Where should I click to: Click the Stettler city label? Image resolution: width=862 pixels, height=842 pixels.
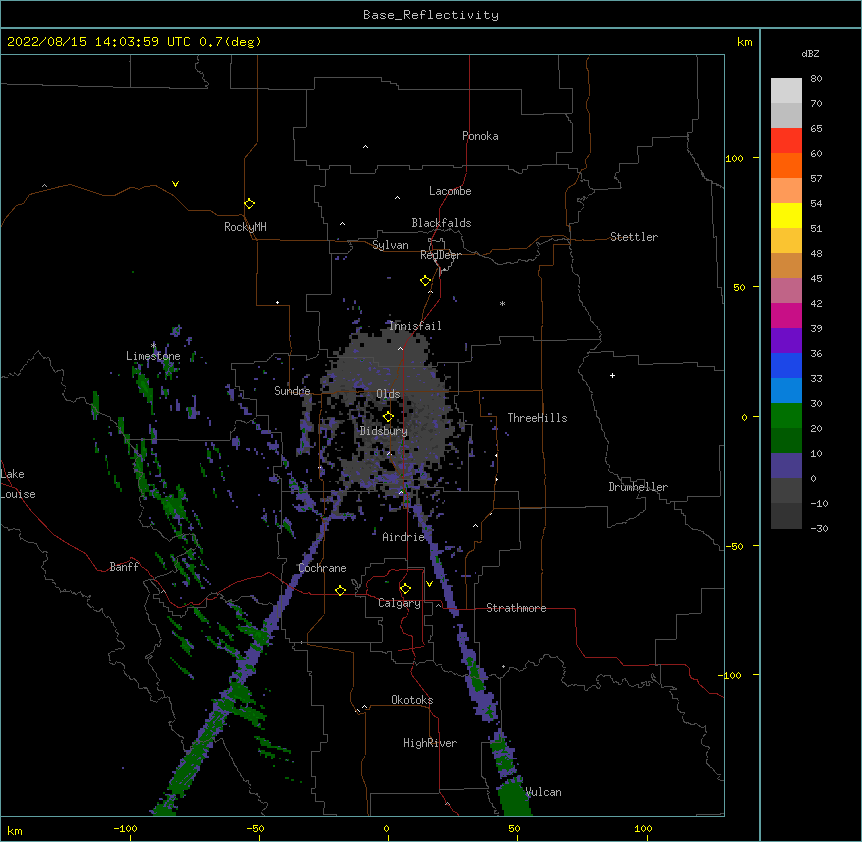pos(634,237)
